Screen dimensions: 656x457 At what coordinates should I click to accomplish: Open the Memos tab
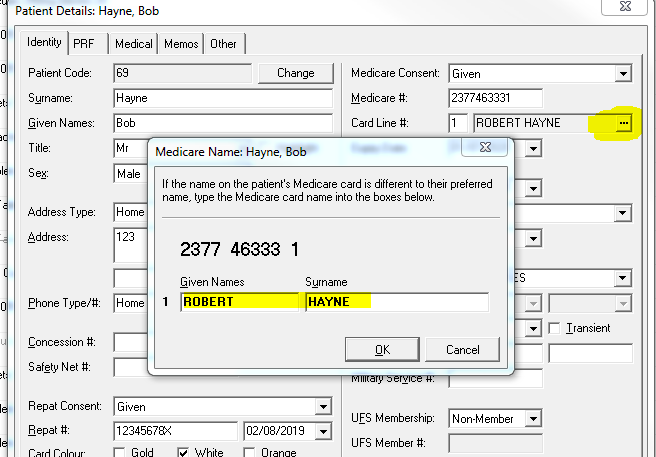[x=181, y=44]
